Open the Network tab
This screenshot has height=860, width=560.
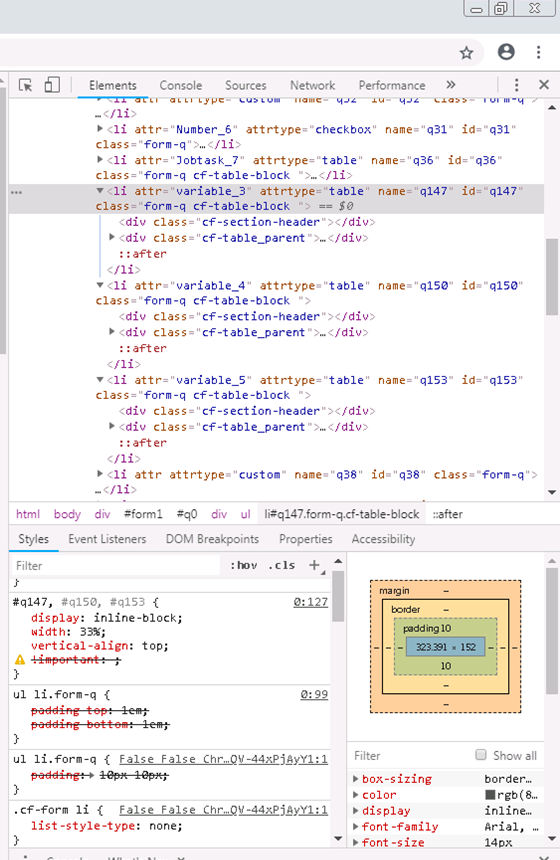click(312, 86)
